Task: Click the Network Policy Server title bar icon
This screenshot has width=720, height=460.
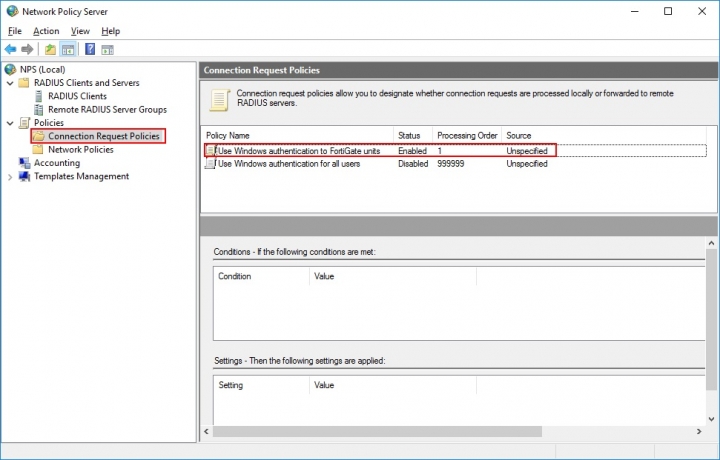Action: [x=12, y=11]
